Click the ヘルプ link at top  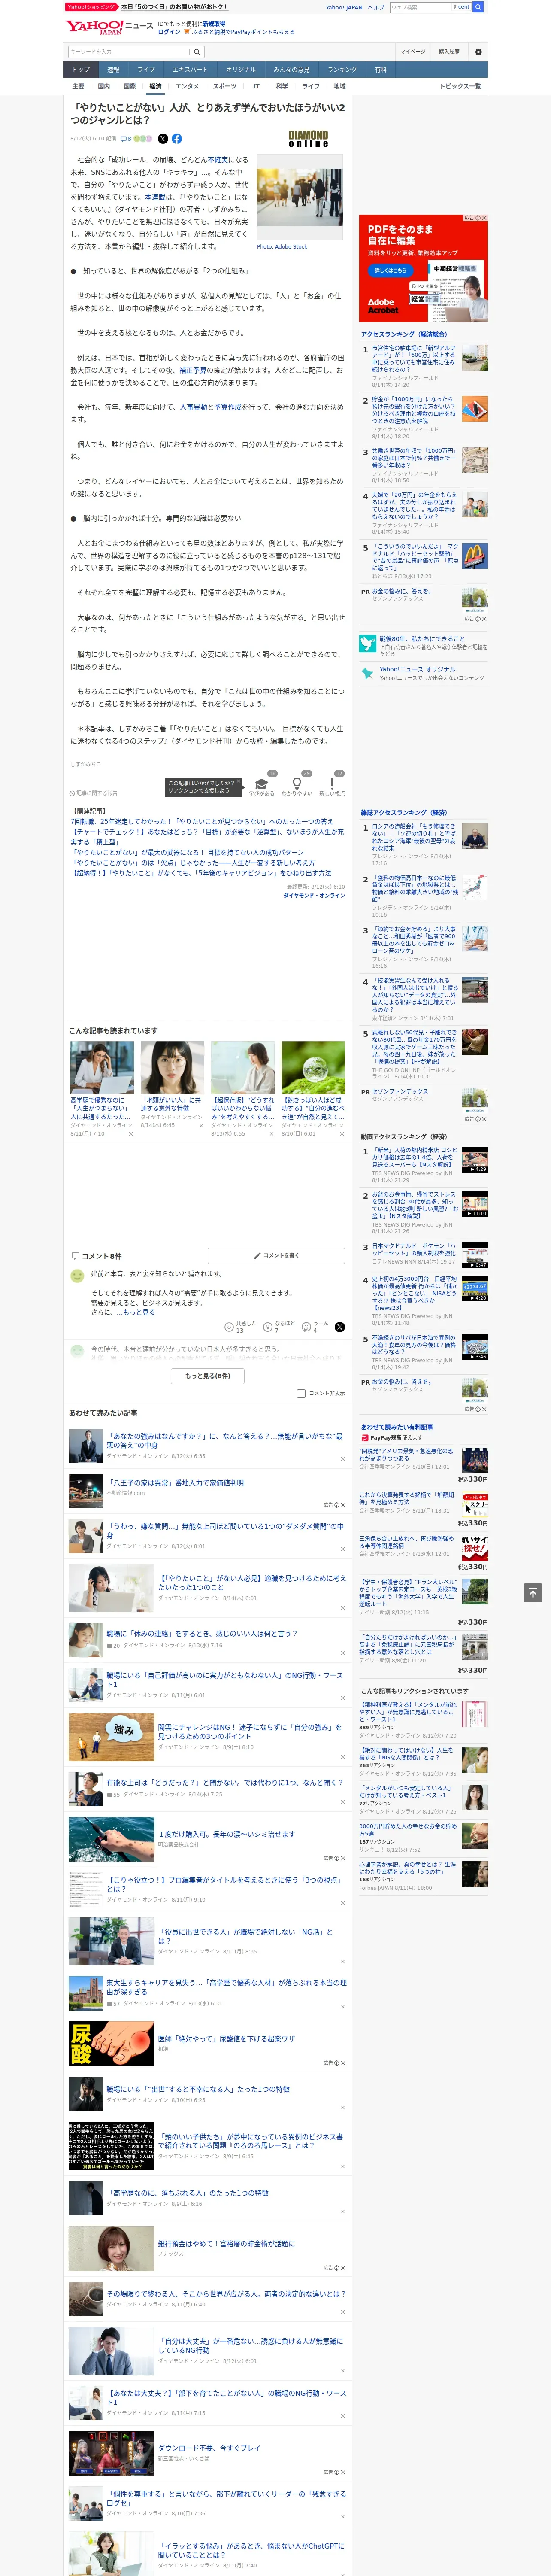376,7
